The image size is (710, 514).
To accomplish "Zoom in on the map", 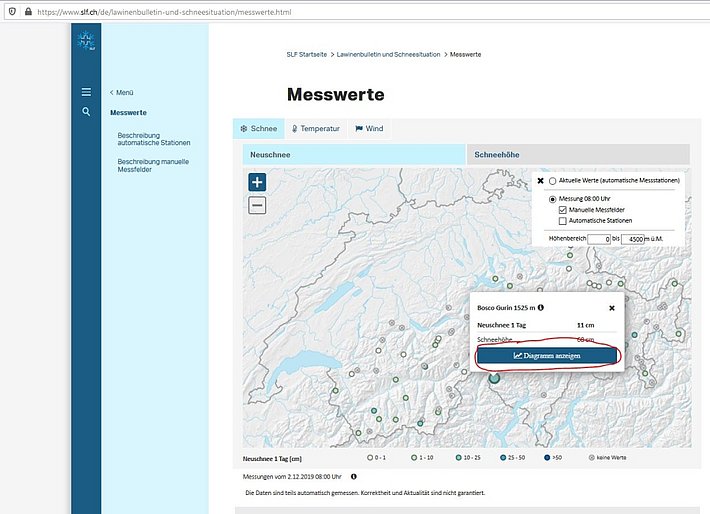I will coord(257,182).
